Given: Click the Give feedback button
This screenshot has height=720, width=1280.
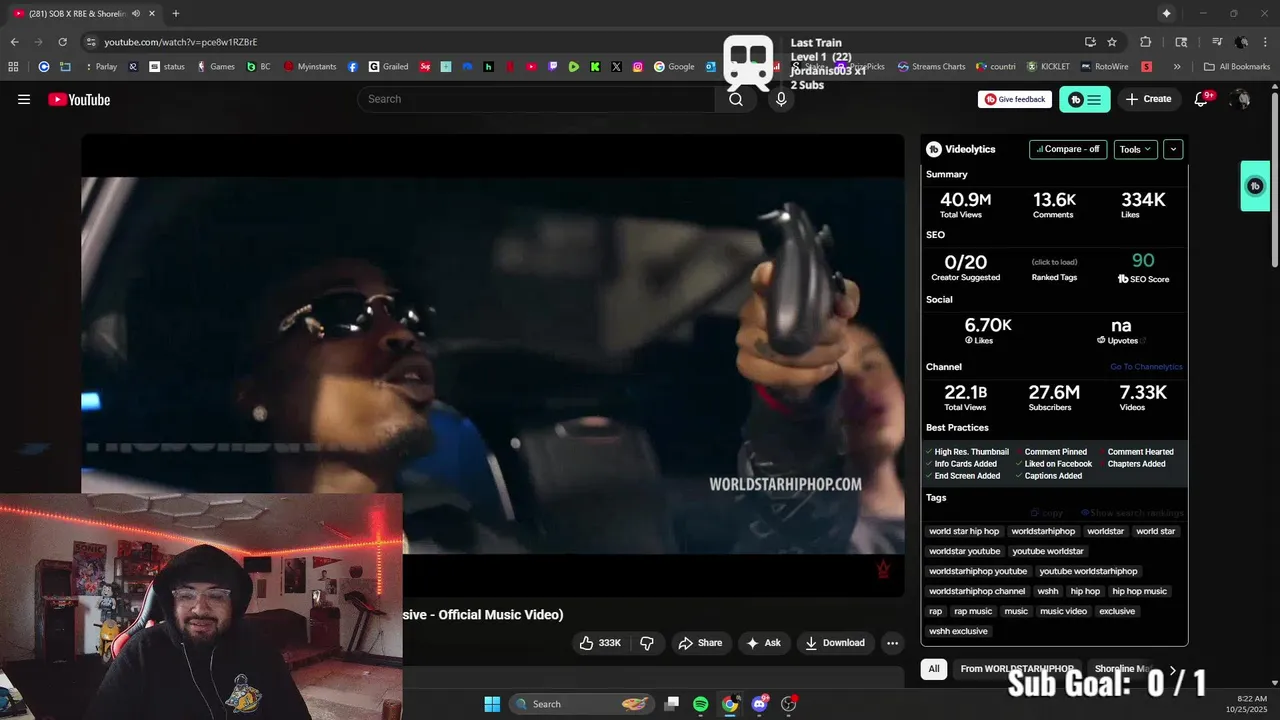Looking at the screenshot, I should [1015, 99].
